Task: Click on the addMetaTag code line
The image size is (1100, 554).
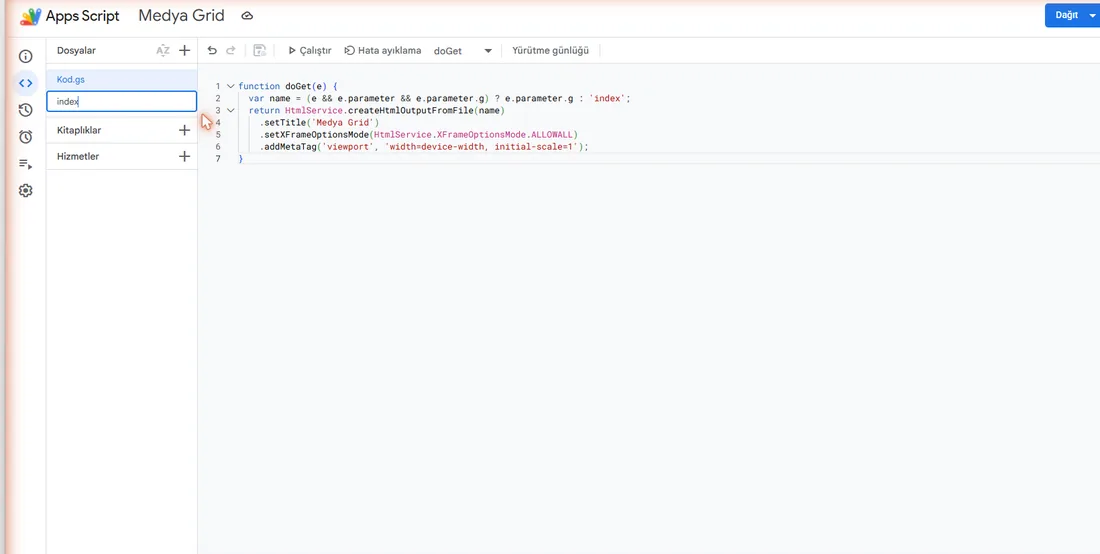Action: (x=424, y=147)
